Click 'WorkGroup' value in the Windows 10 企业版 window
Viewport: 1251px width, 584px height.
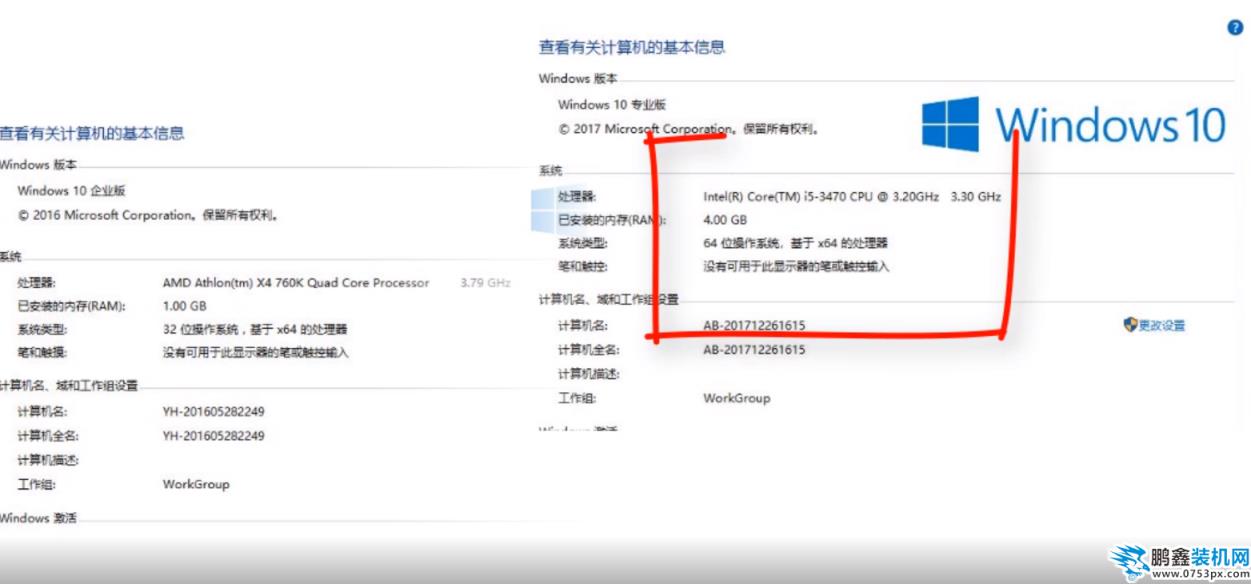click(196, 484)
